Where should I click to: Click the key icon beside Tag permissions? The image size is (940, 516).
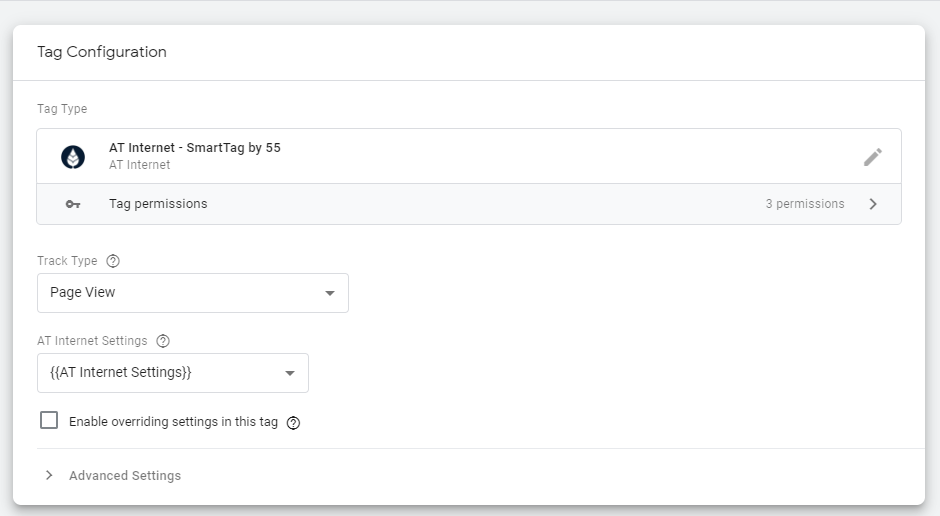coord(73,204)
